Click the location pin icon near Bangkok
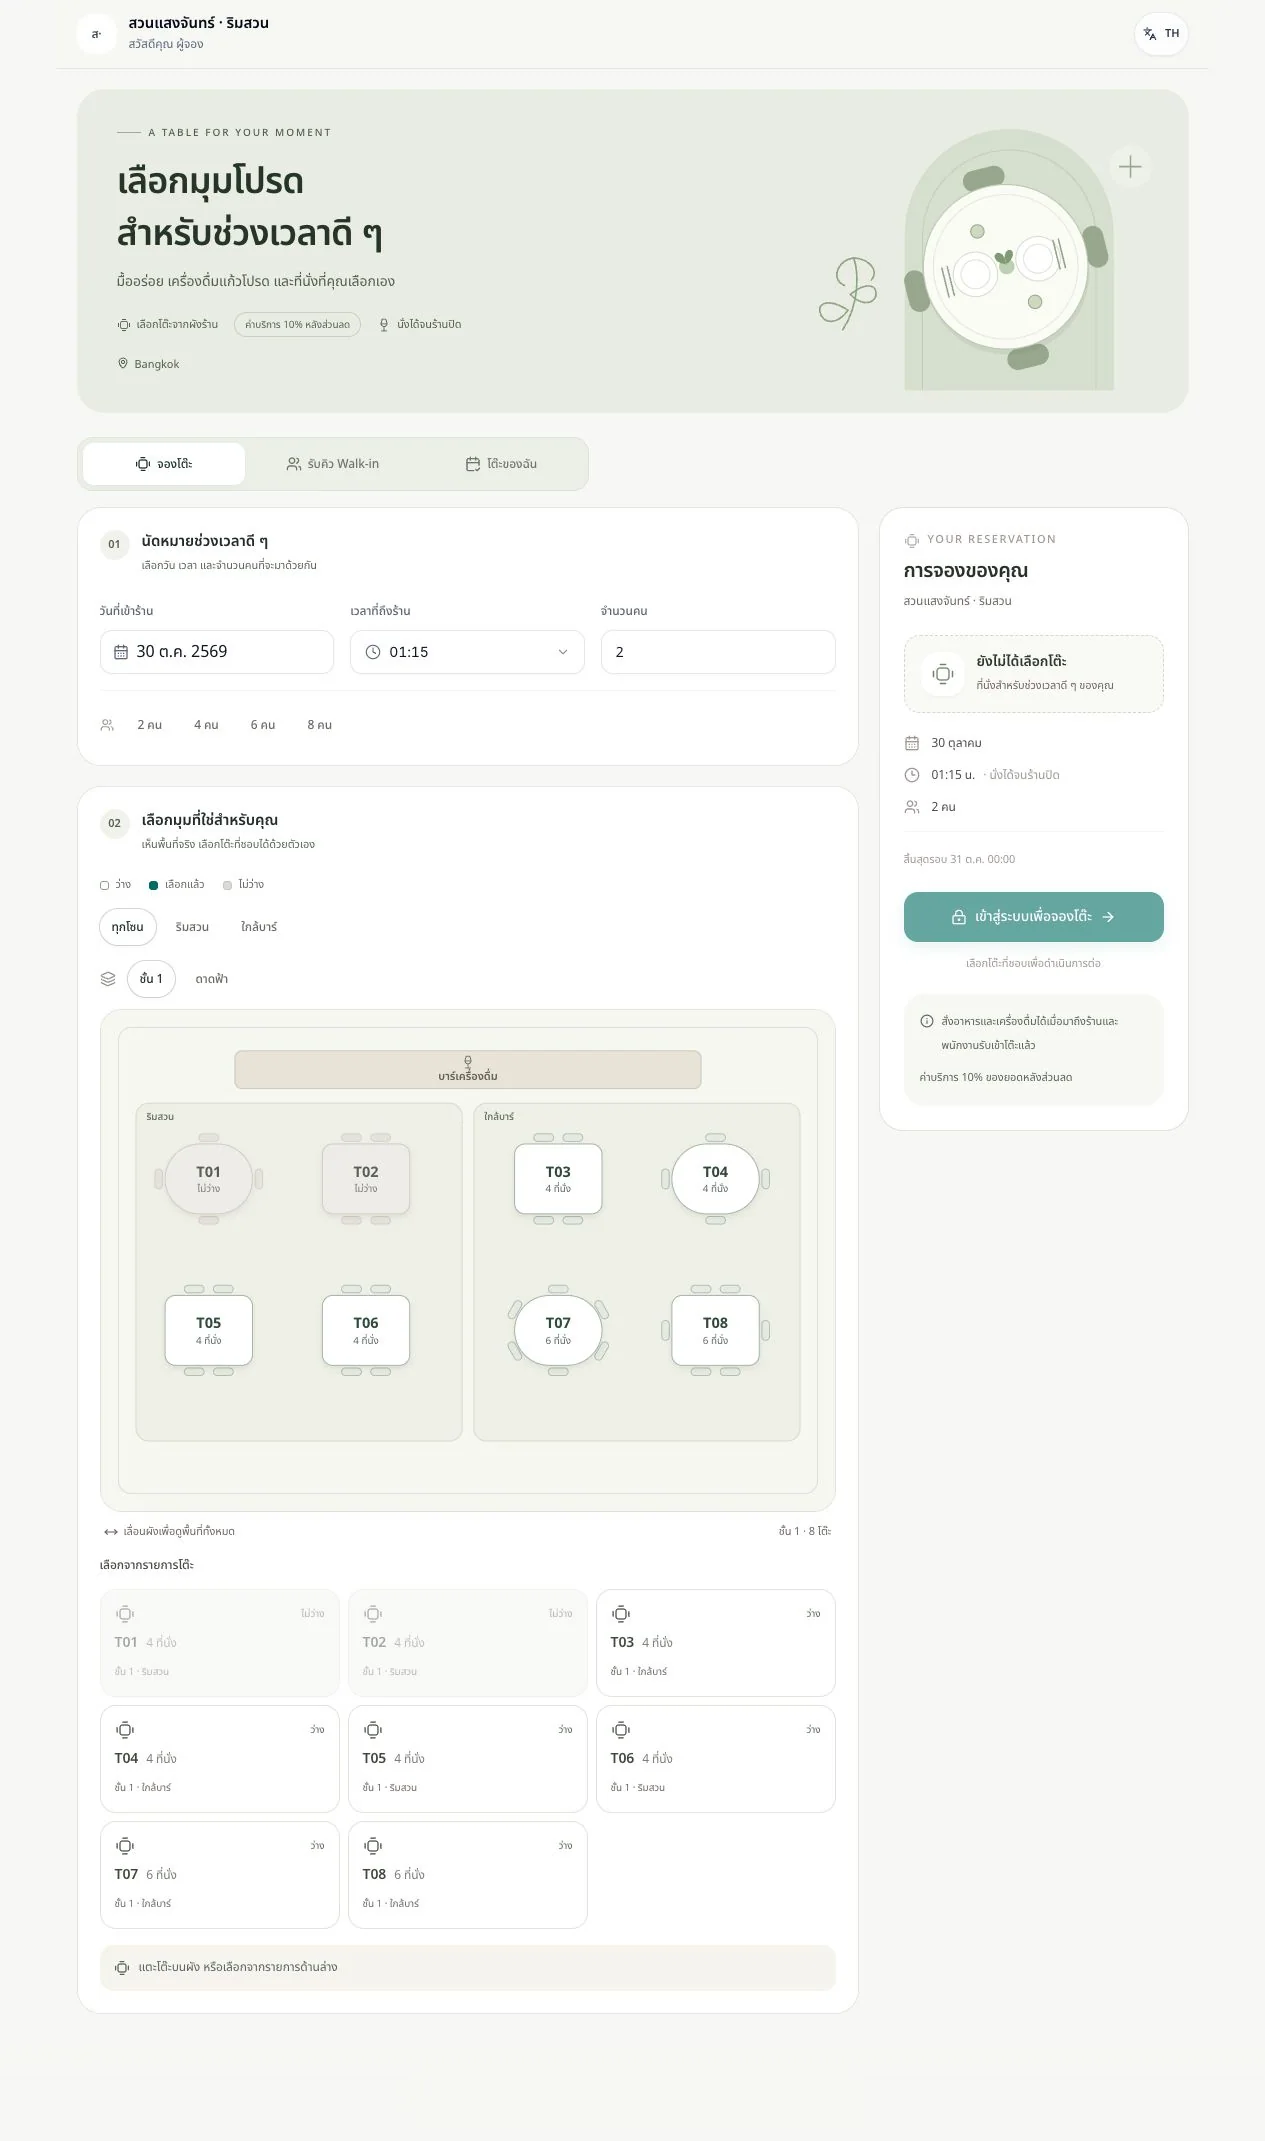Screen dimensions: 1265x2141 tap(123, 364)
